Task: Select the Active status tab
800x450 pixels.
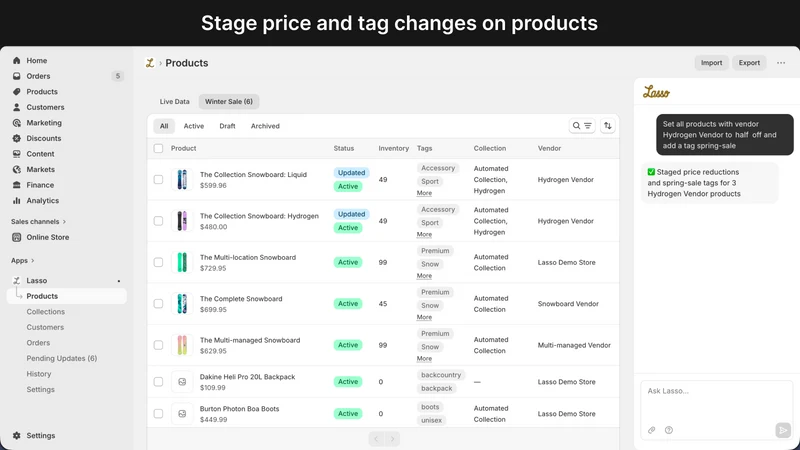Action: [x=194, y=126]
